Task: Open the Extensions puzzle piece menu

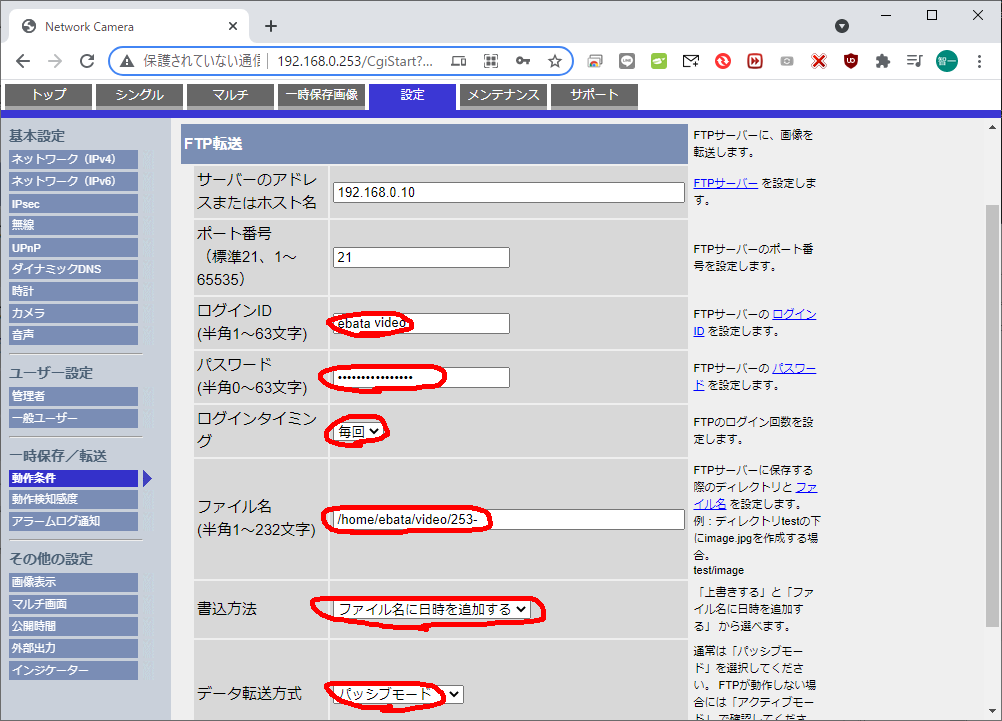Action: point(882,61)
